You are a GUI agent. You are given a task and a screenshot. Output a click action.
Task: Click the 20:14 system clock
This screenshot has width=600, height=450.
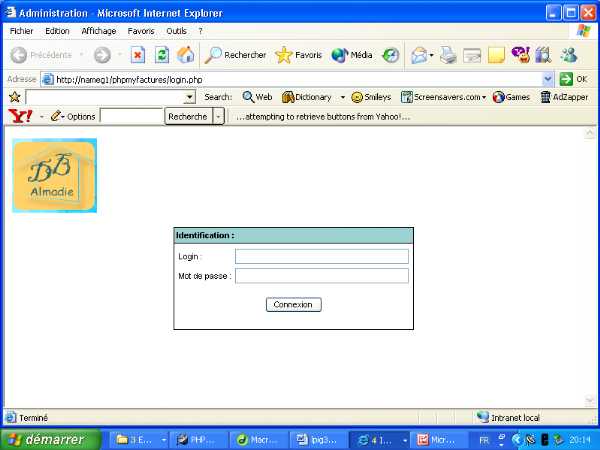pyautogui.click(x=580, y=440)
